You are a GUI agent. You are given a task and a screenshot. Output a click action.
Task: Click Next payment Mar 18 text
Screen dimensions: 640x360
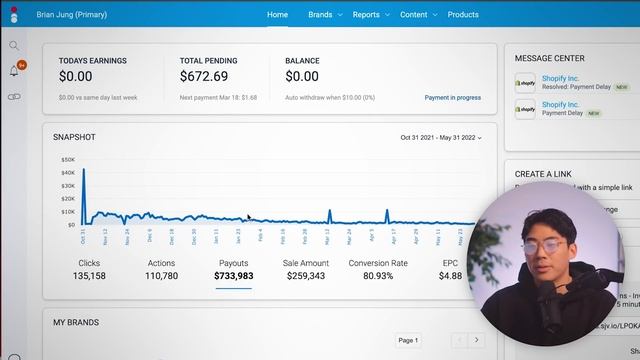coord(218,98)
